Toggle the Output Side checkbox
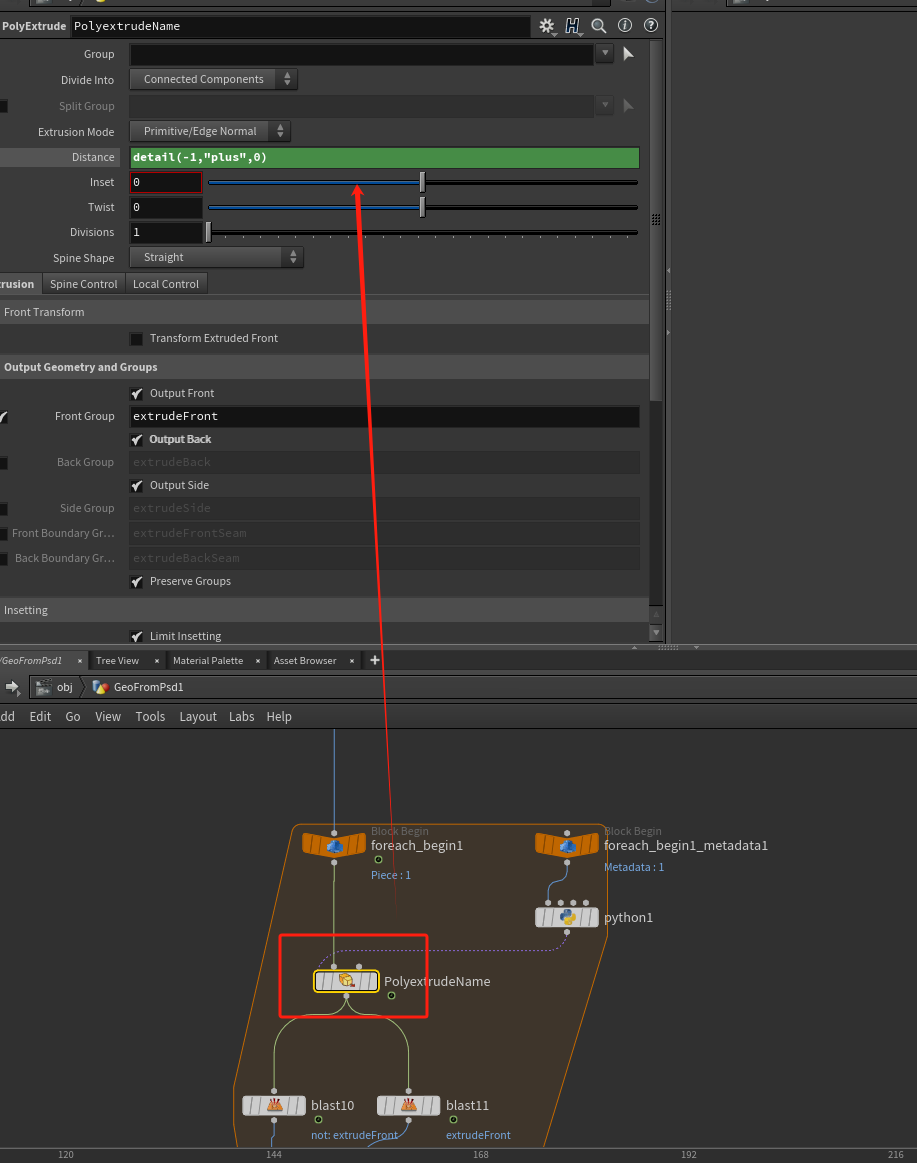The image size is (917, 1163). (x=137, y=486)
